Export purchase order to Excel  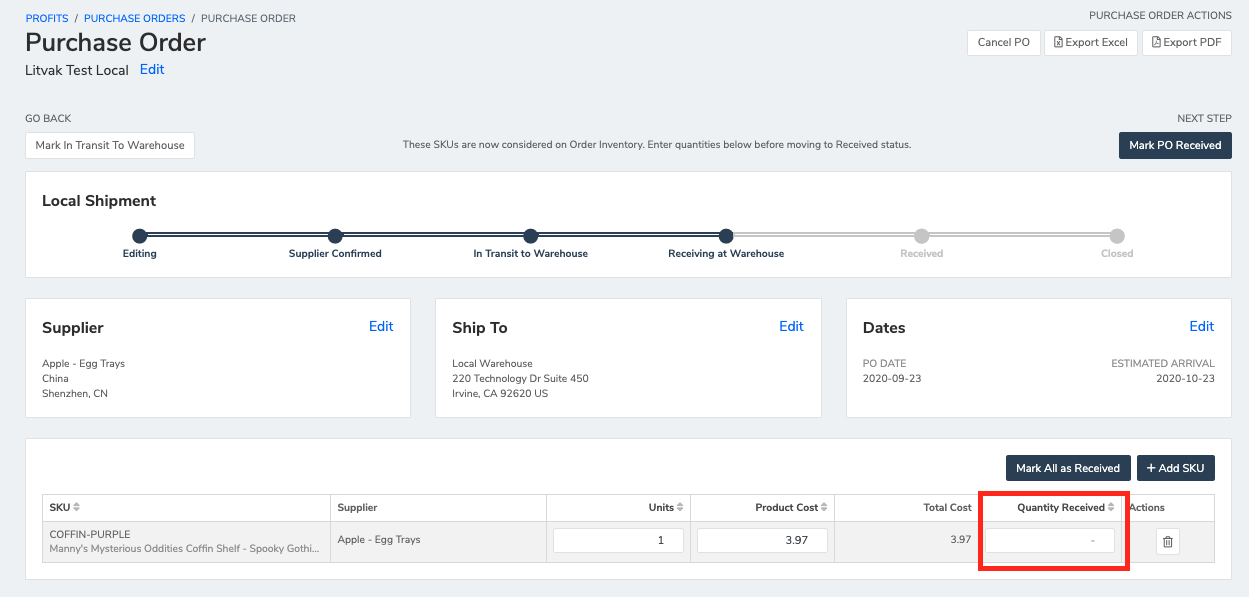coord(1090,42)
